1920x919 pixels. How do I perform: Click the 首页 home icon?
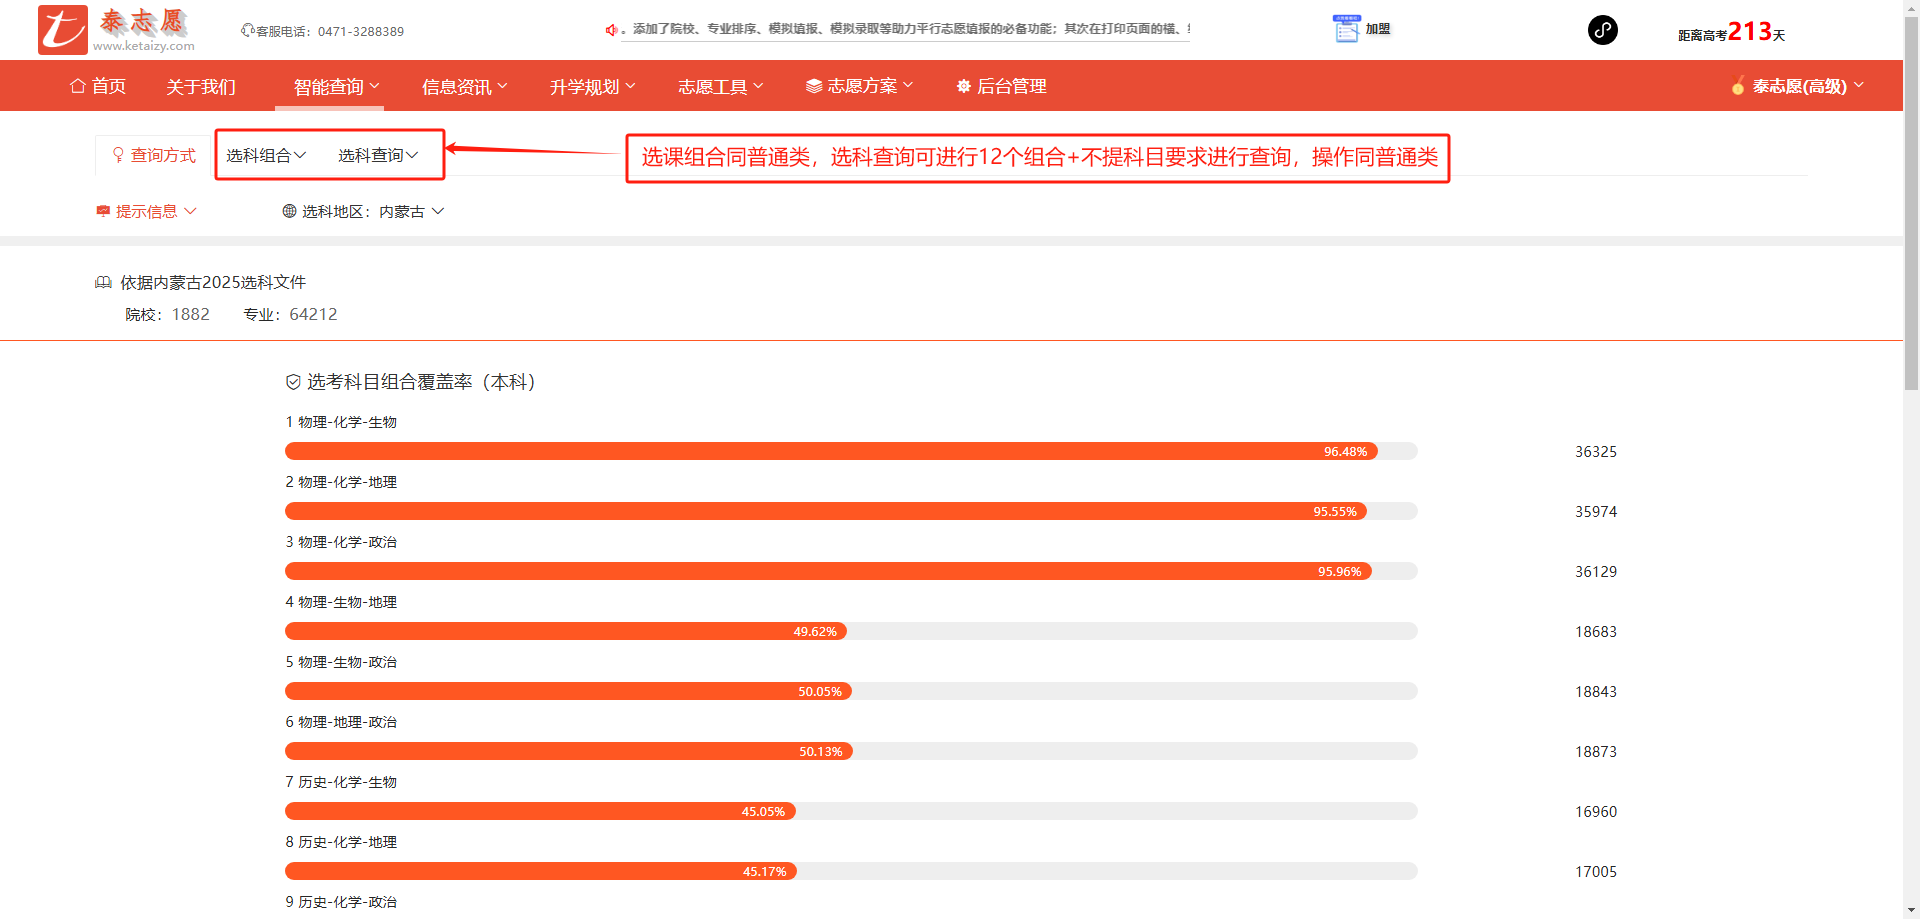(77, 86)
